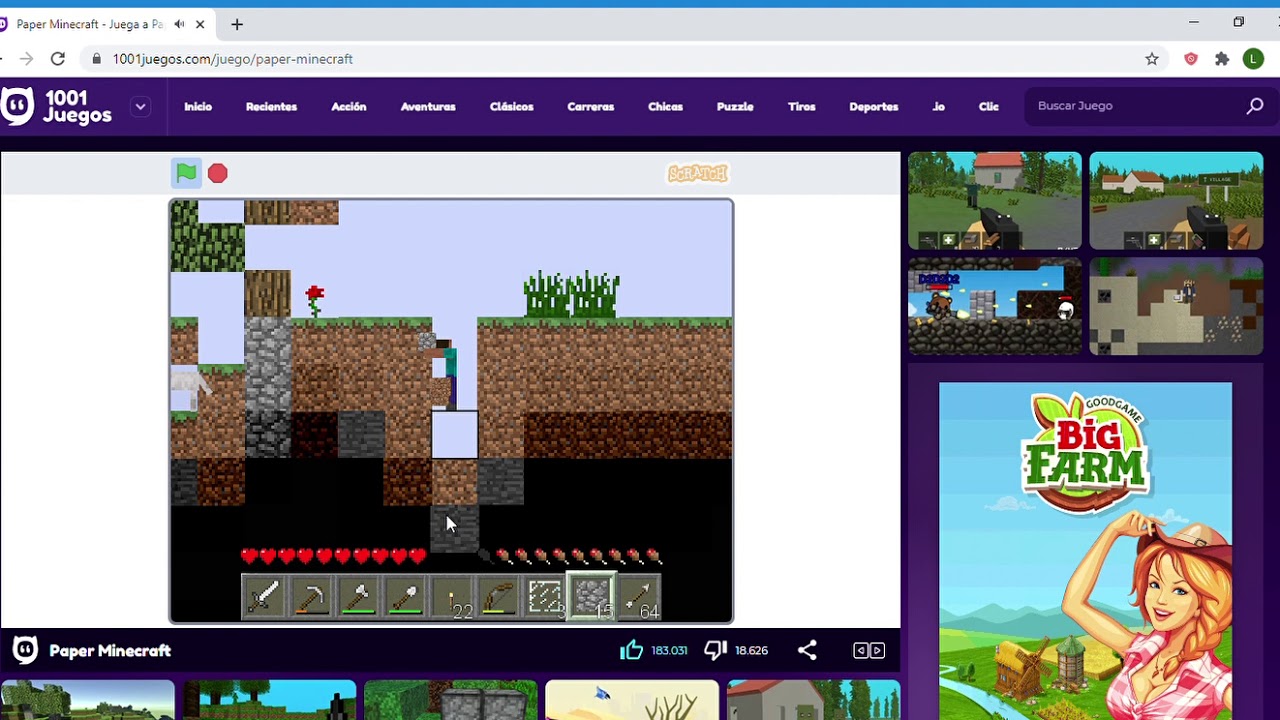1280x720 pixels.
Task: Select the iron sword hotbar slot
Action: click(x=264, y=597)
